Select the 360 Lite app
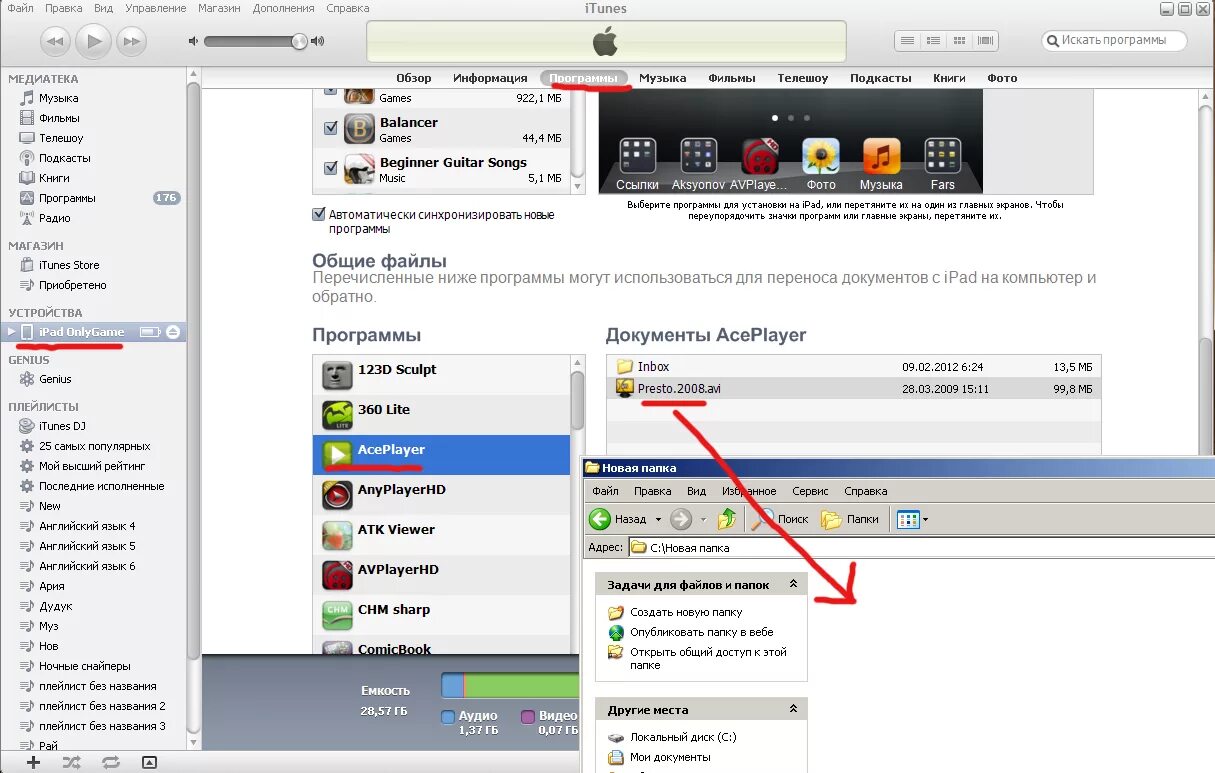The image size is (1215, 773). [x=441, y=415]
